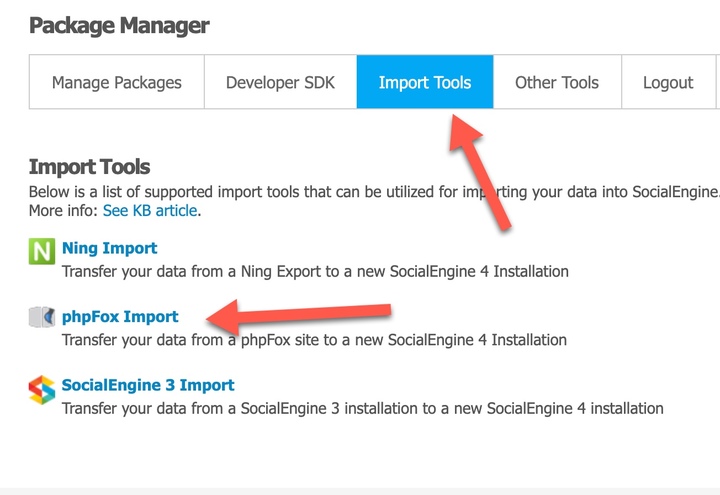Go to the Other Tools tab

(557, 82)
